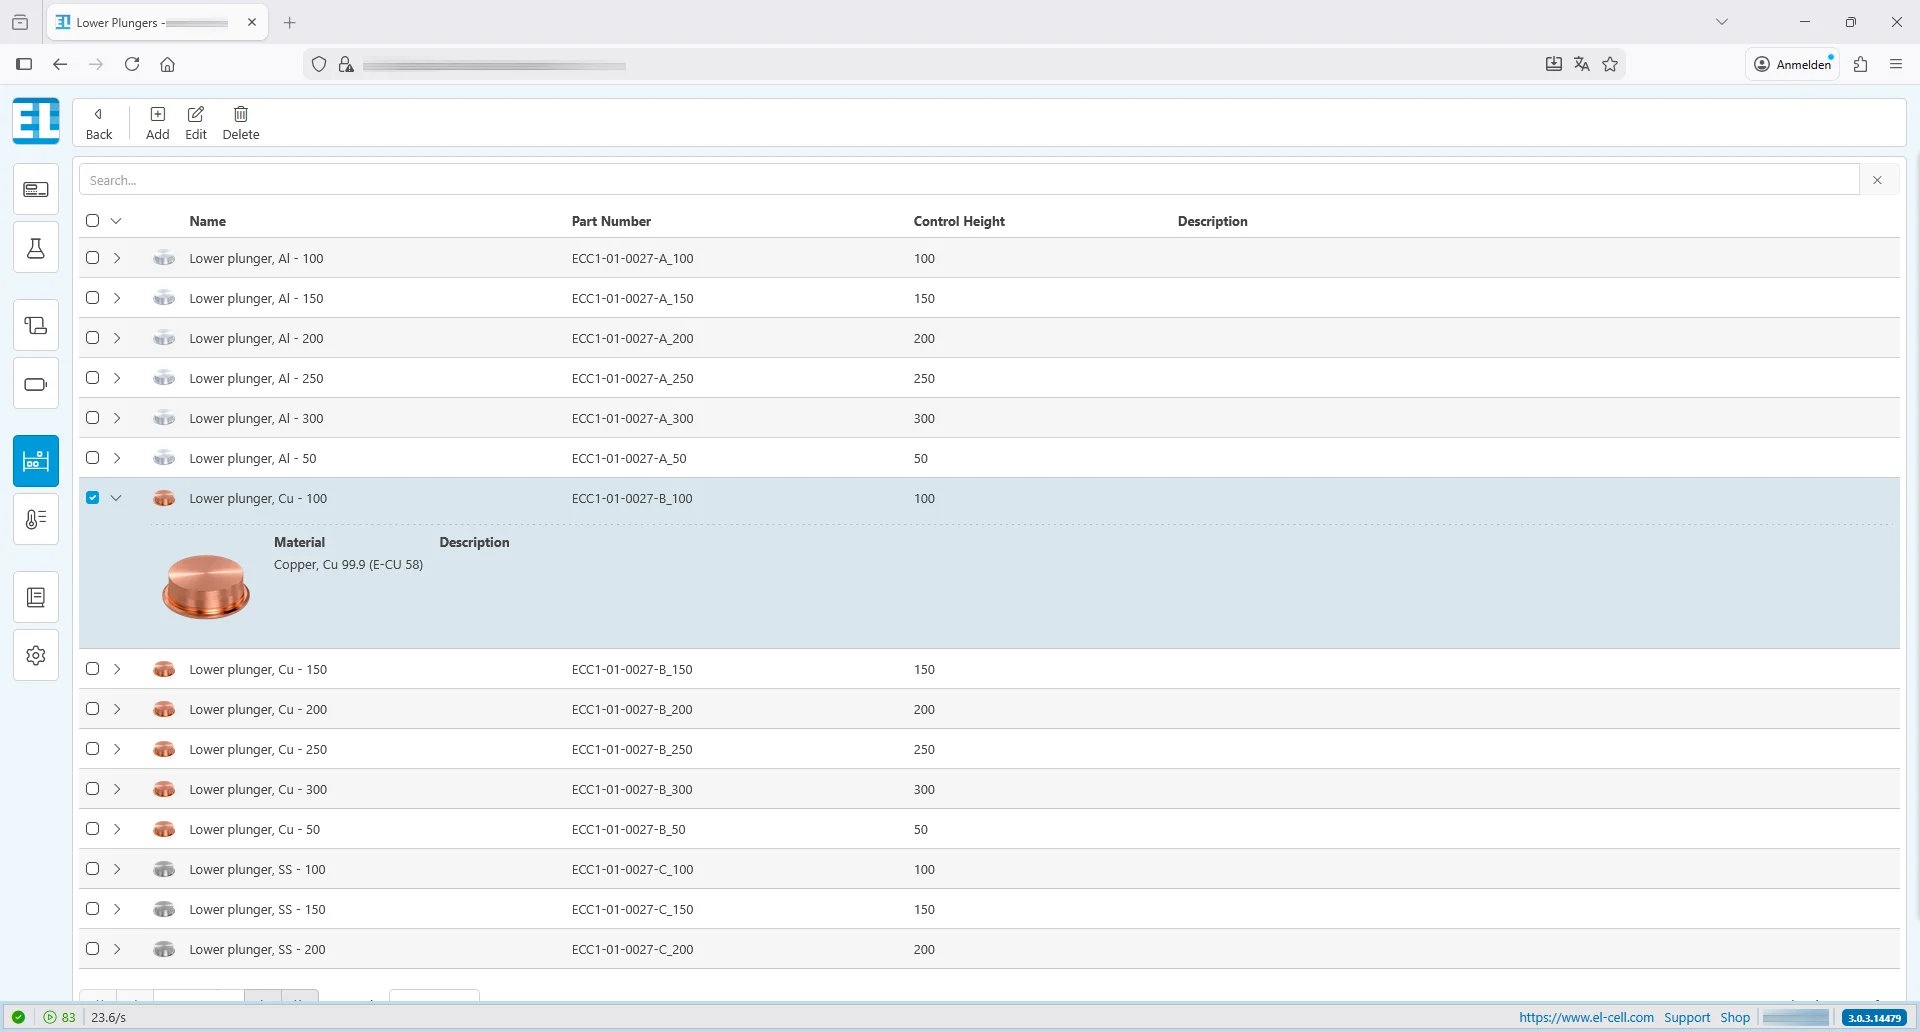Select the flask (experiments) sidebar icon

pos(36,247)
